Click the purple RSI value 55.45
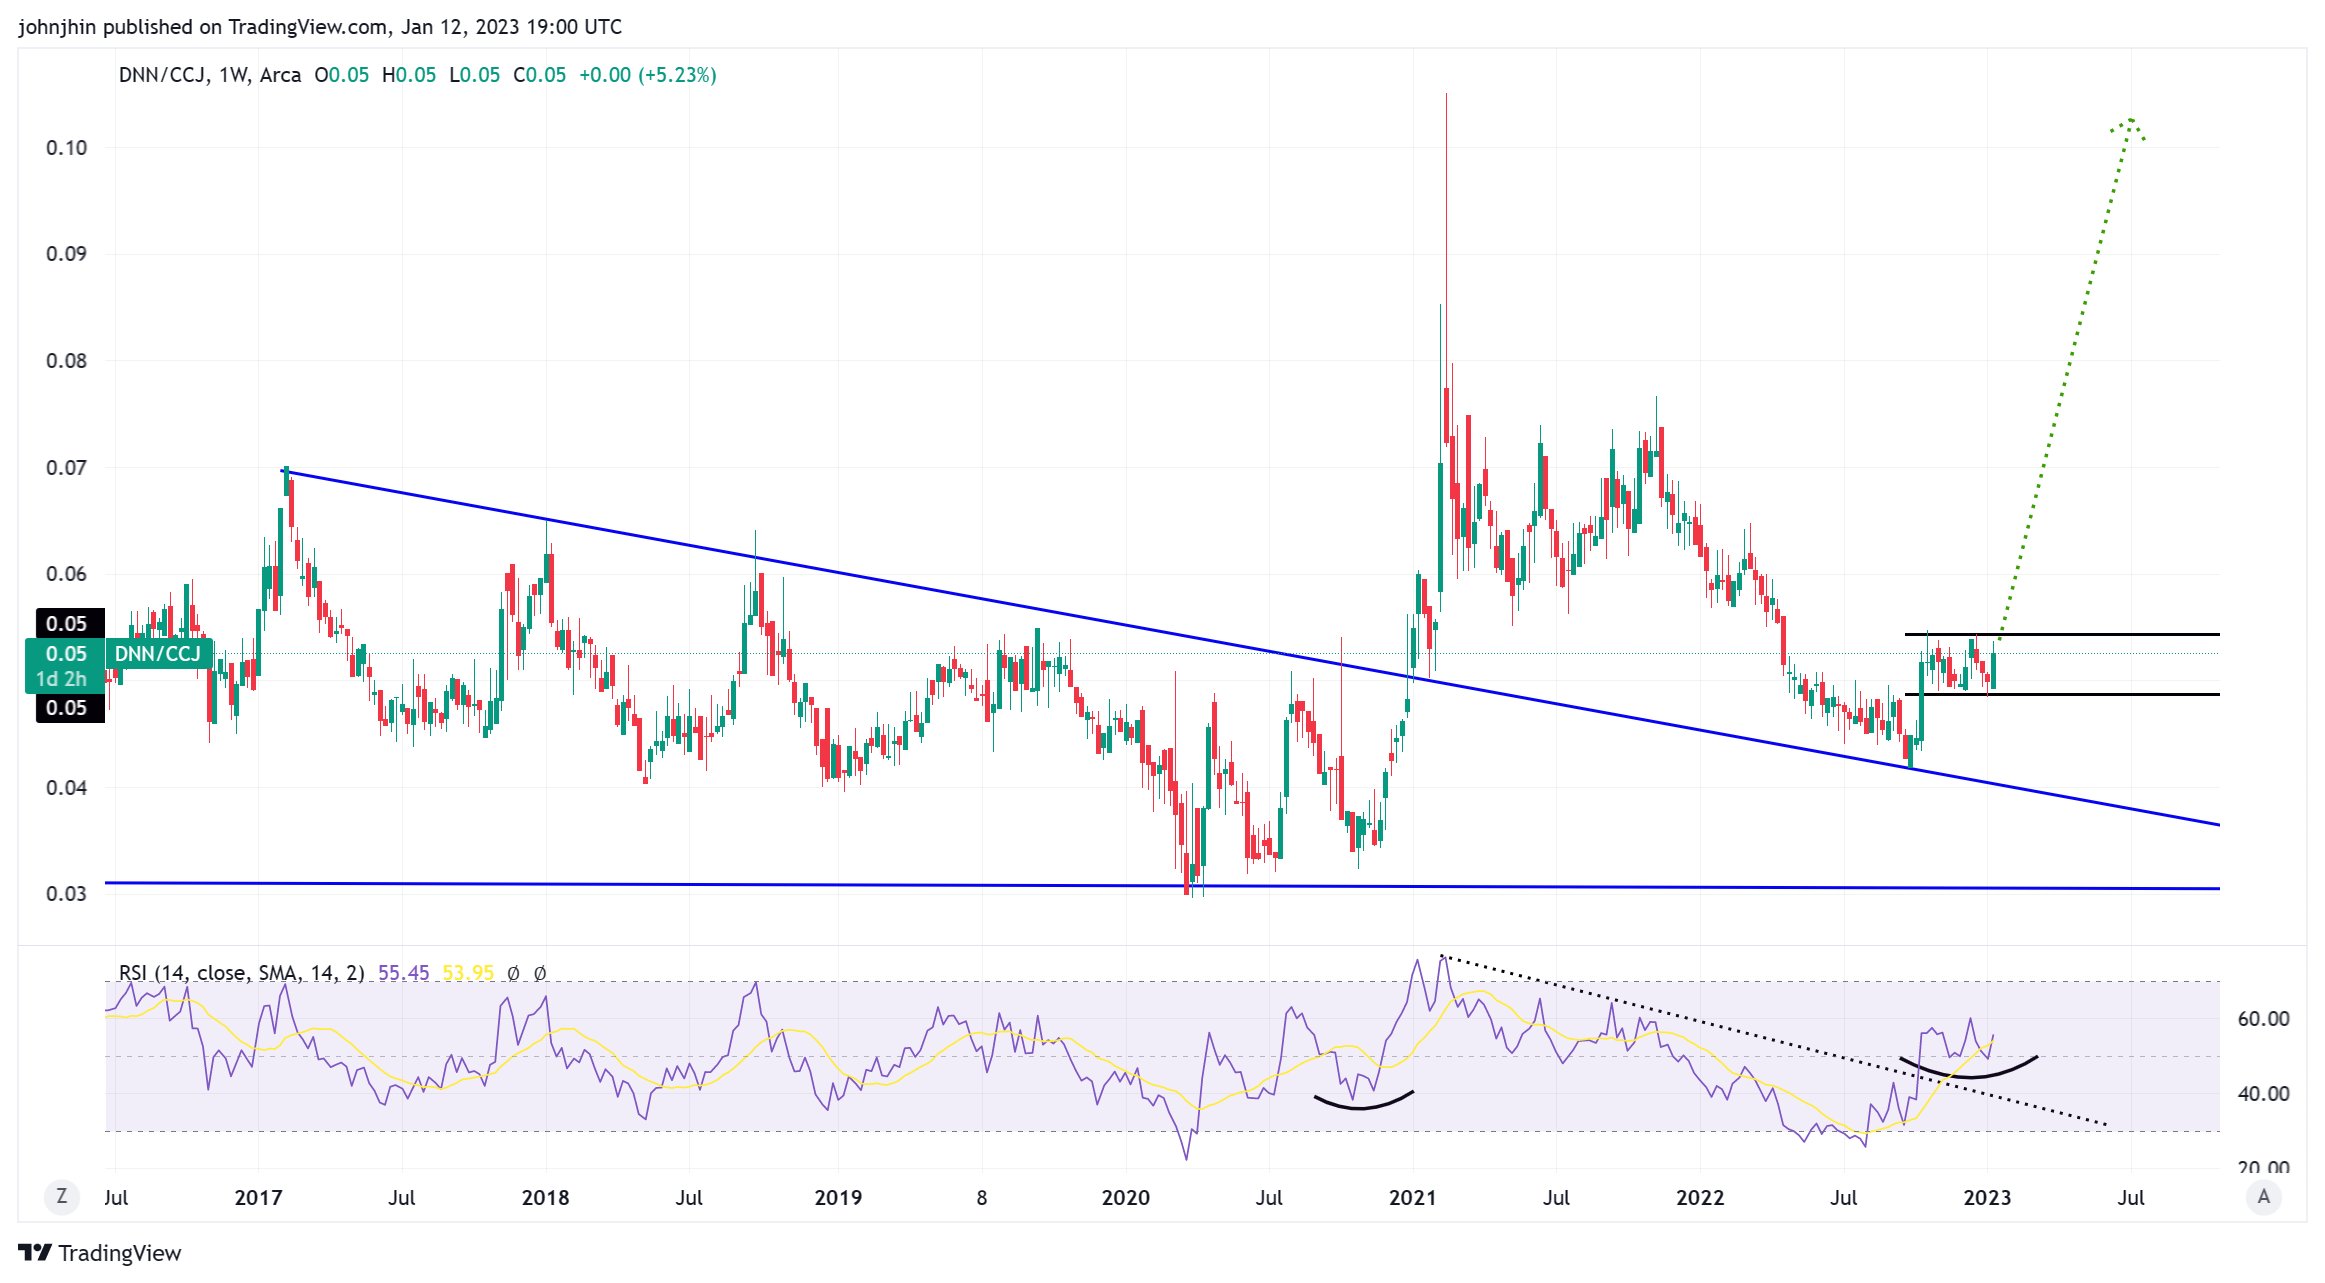 click(403, 973)
